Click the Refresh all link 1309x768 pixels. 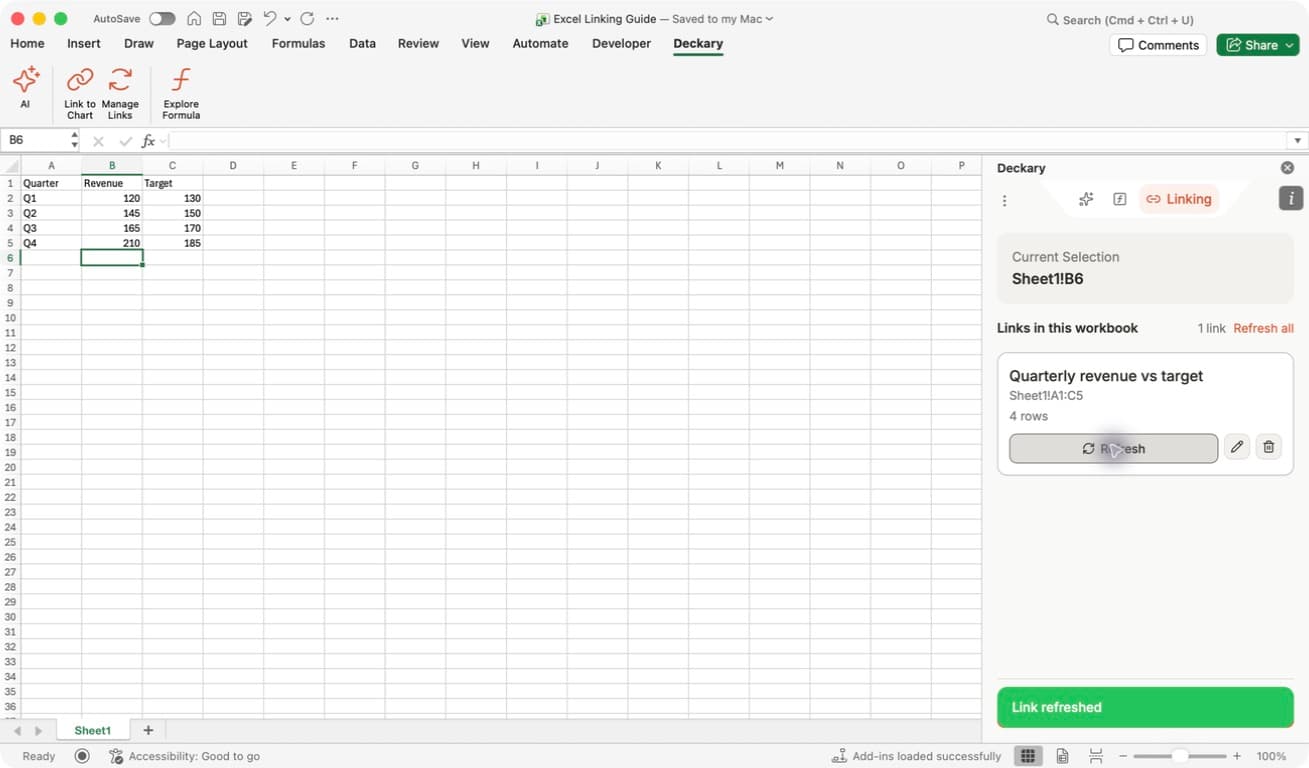1263,328
